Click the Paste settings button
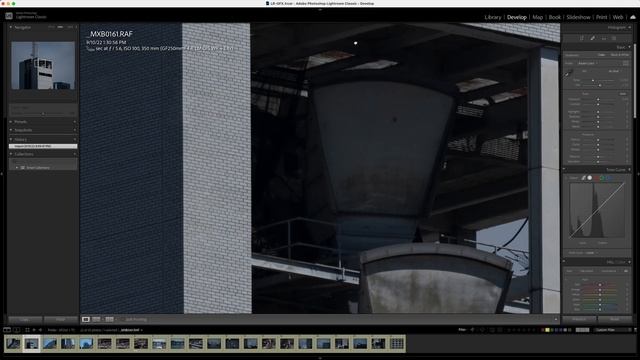Viewport: 640px width, 360px height. pyautogui.click(x=60, y=320)
